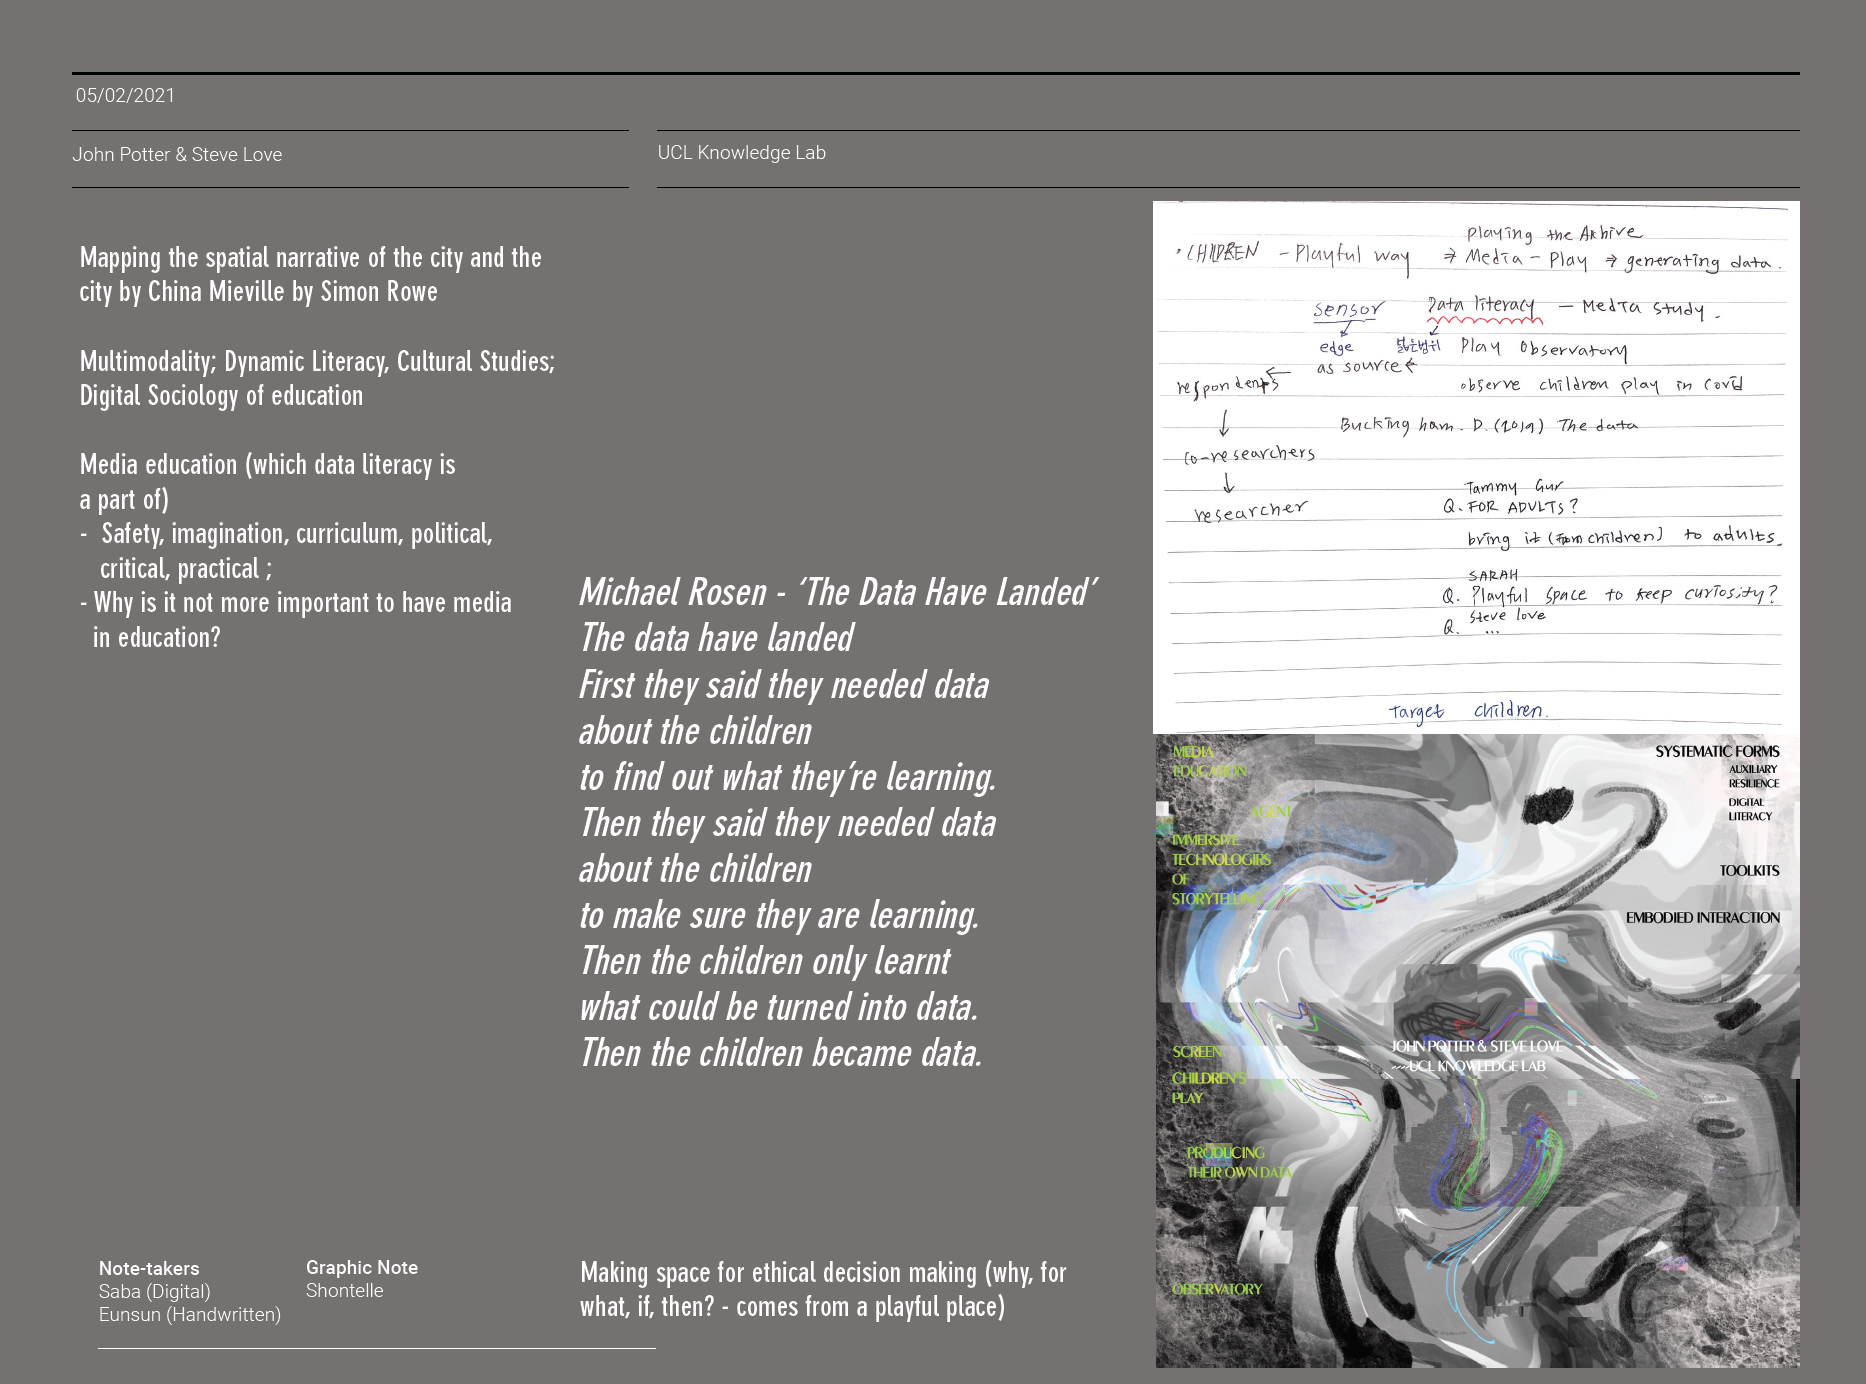
Task: Click the 'UCL Knowledge Lab' header
Action: pyautogui.click(x=741, y=153)
